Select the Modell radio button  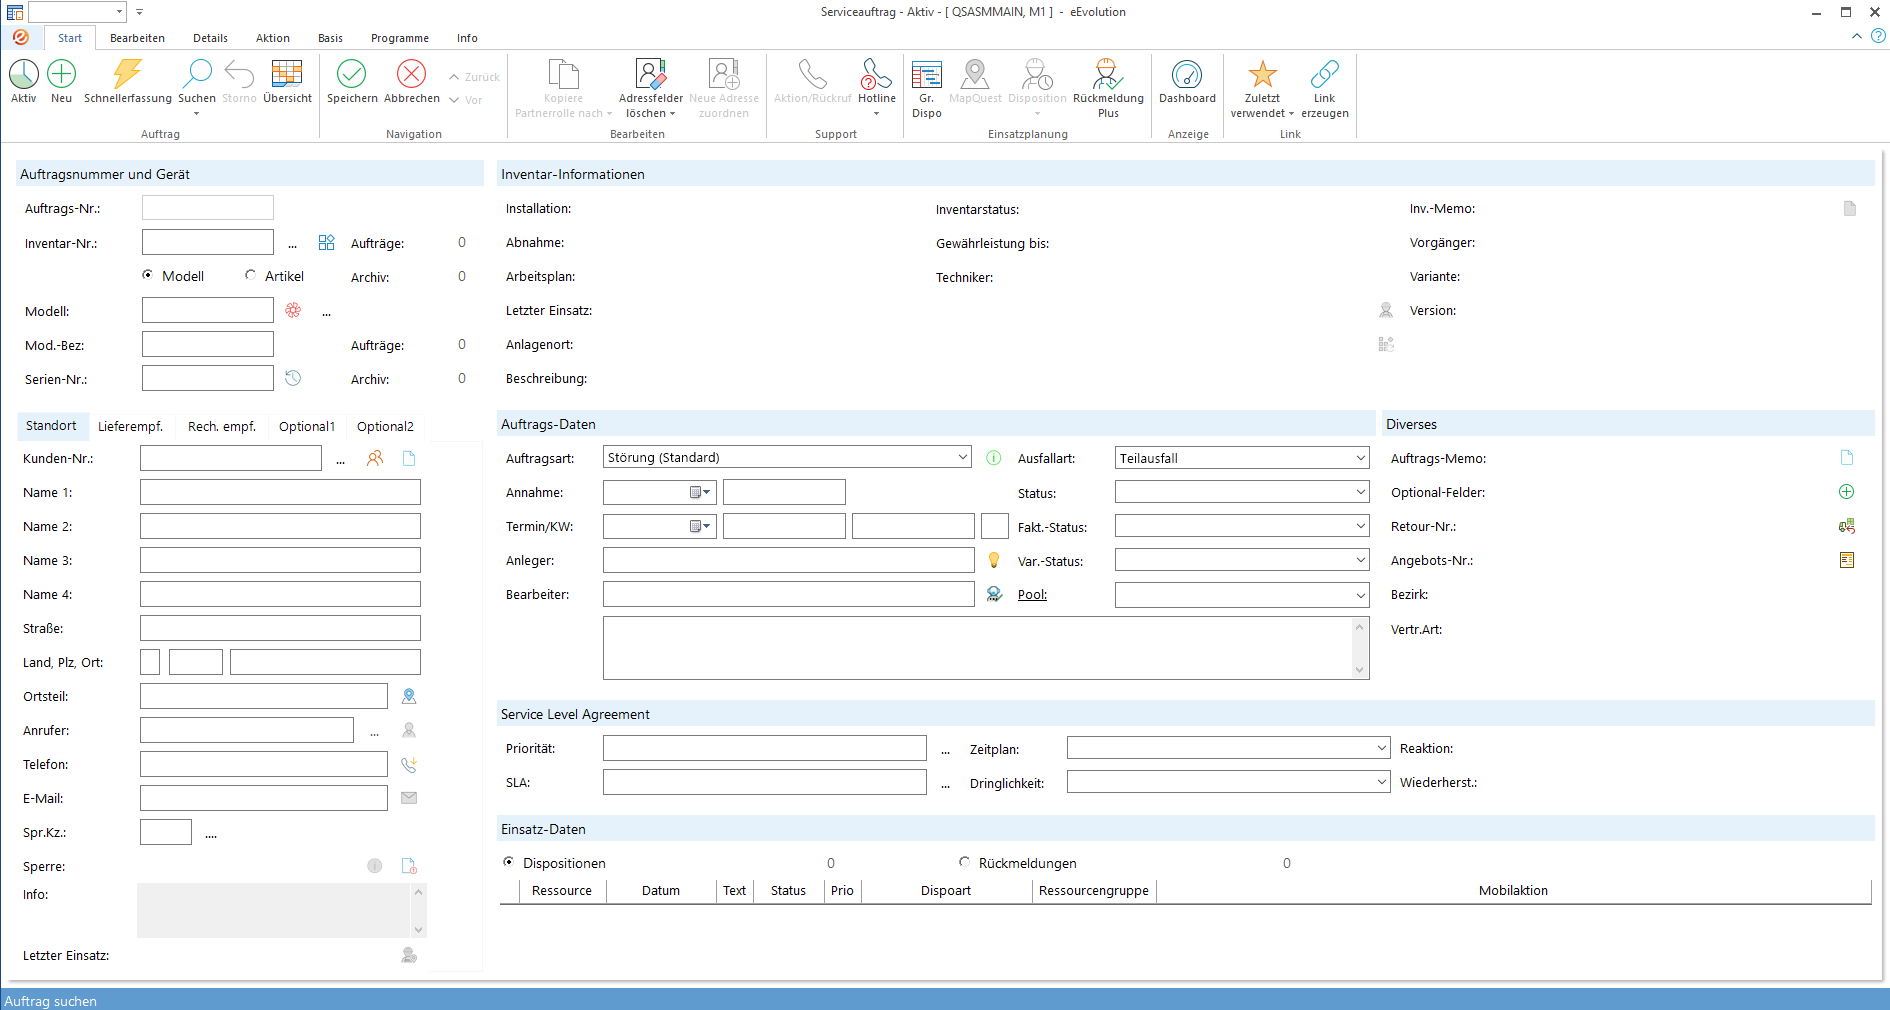148,275
